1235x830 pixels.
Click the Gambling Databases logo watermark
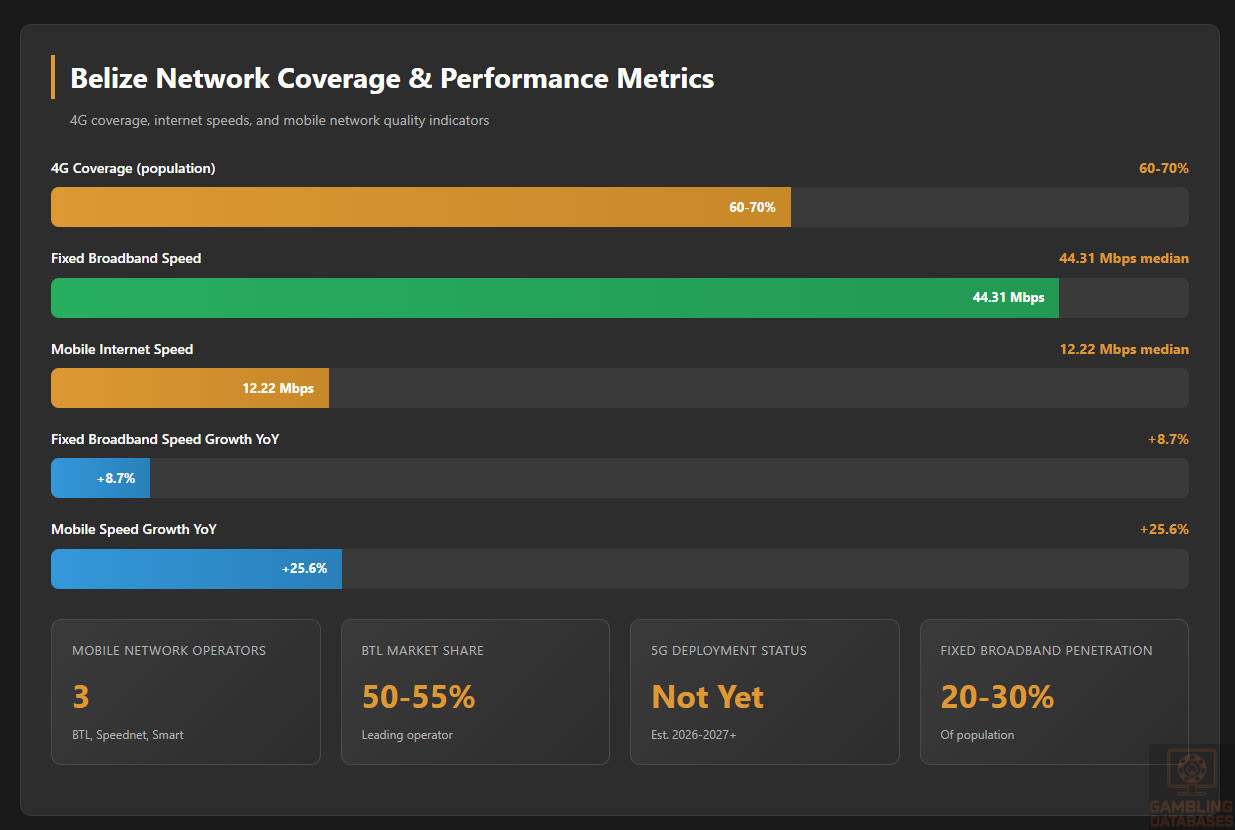click(x=1190, y=787)
